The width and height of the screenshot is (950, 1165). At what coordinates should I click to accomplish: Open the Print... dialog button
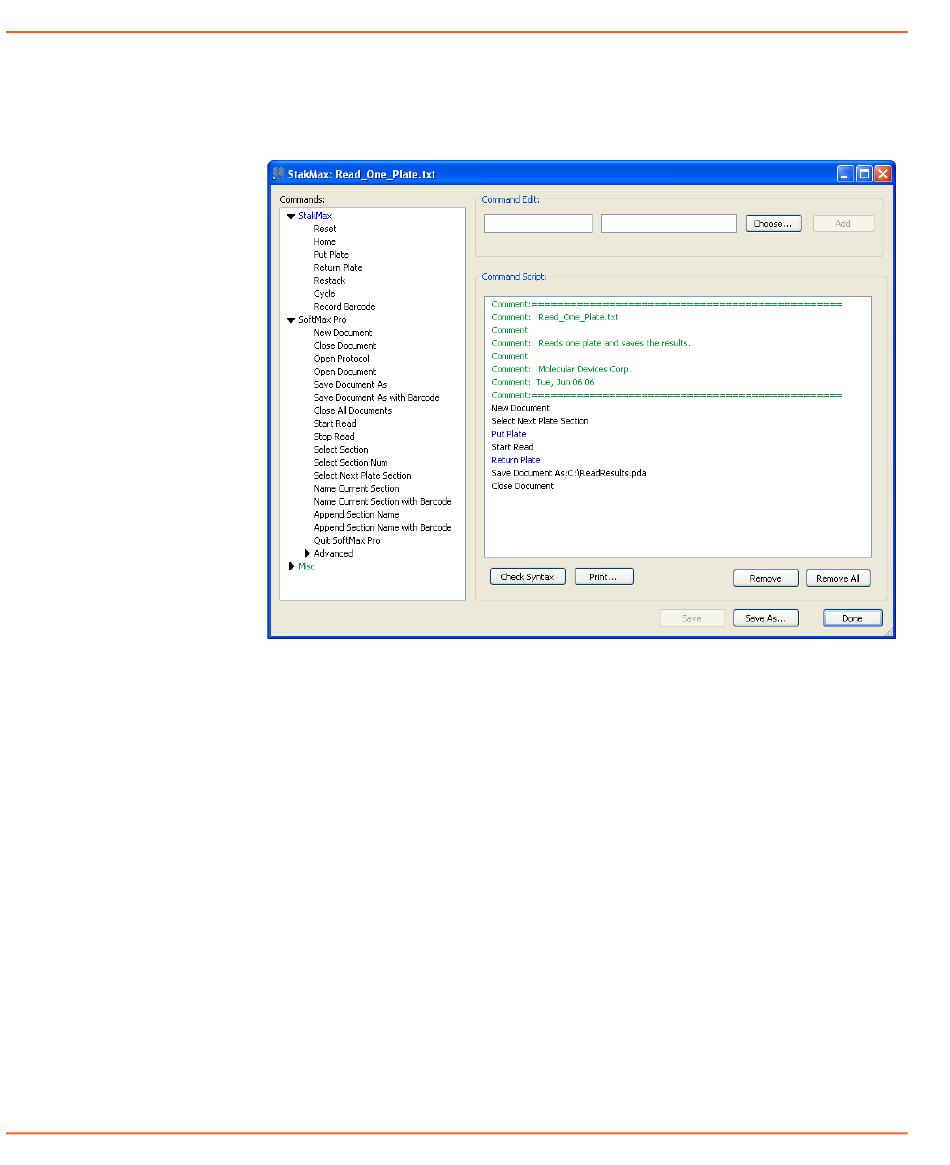pyautogui.click(x=604, y=577)
